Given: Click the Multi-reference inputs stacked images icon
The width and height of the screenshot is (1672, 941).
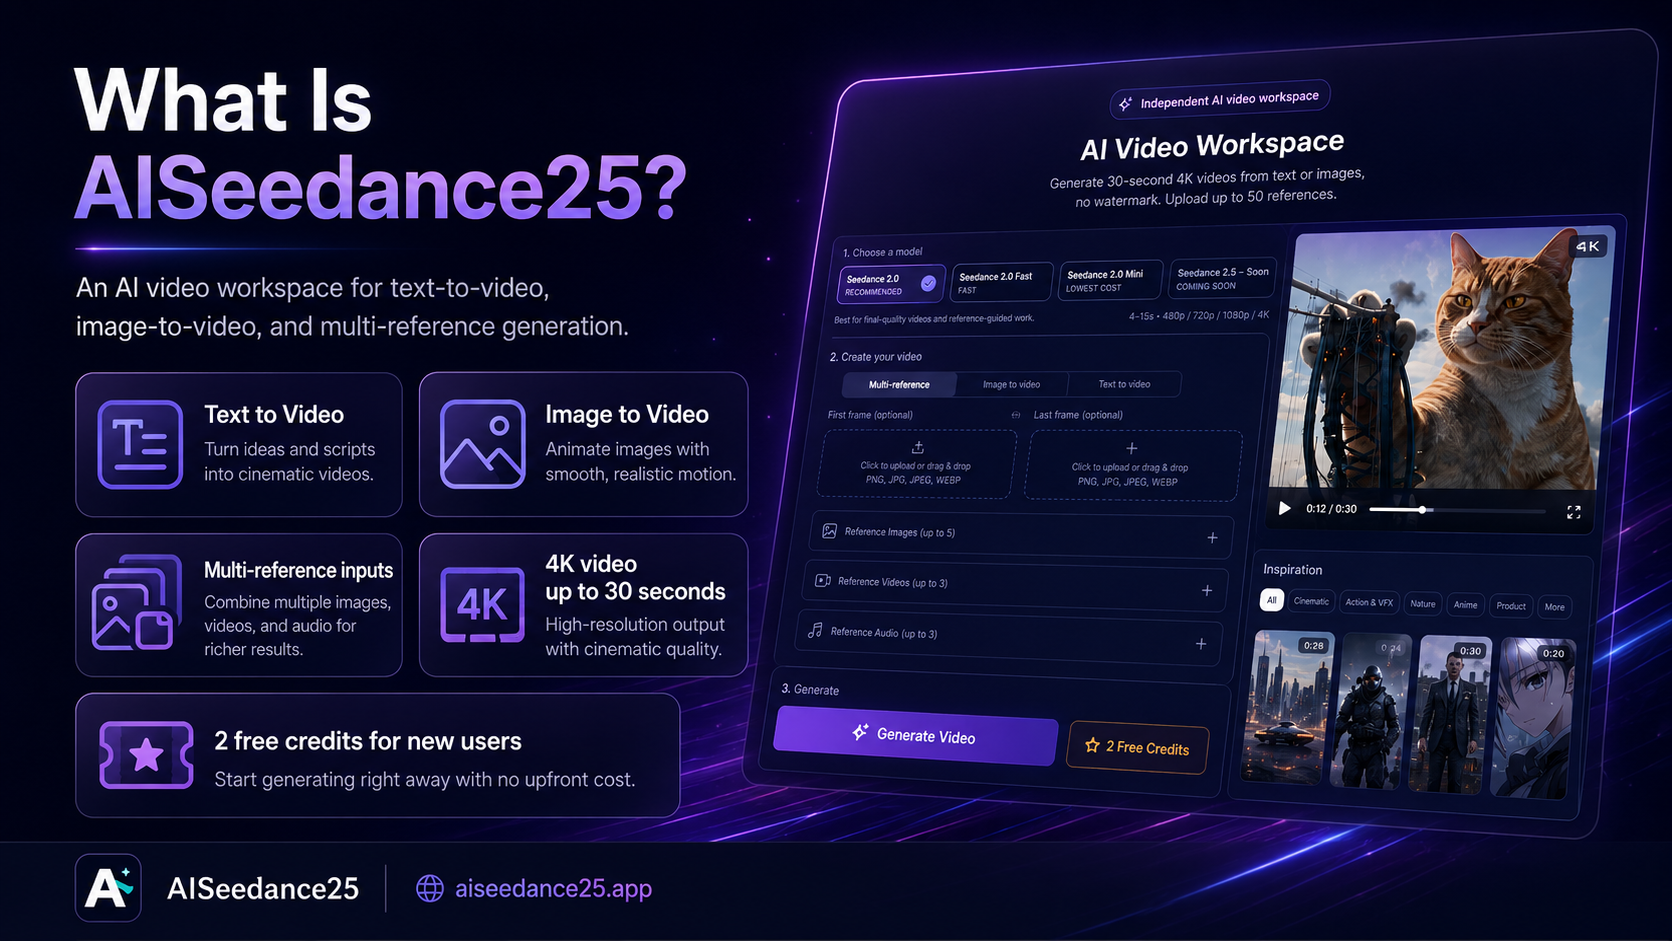Looking at the screenshot, I should 137,602.
